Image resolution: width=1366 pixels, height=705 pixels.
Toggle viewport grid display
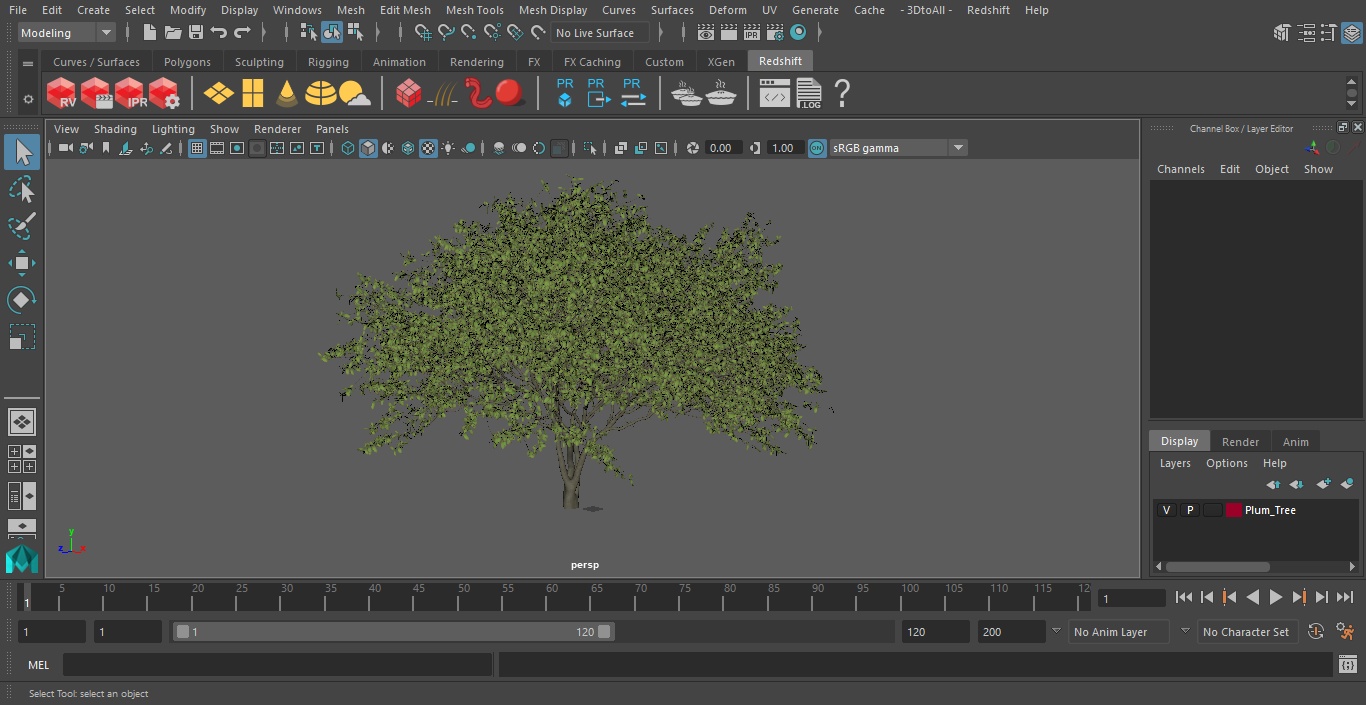click(x=197, y=148)
